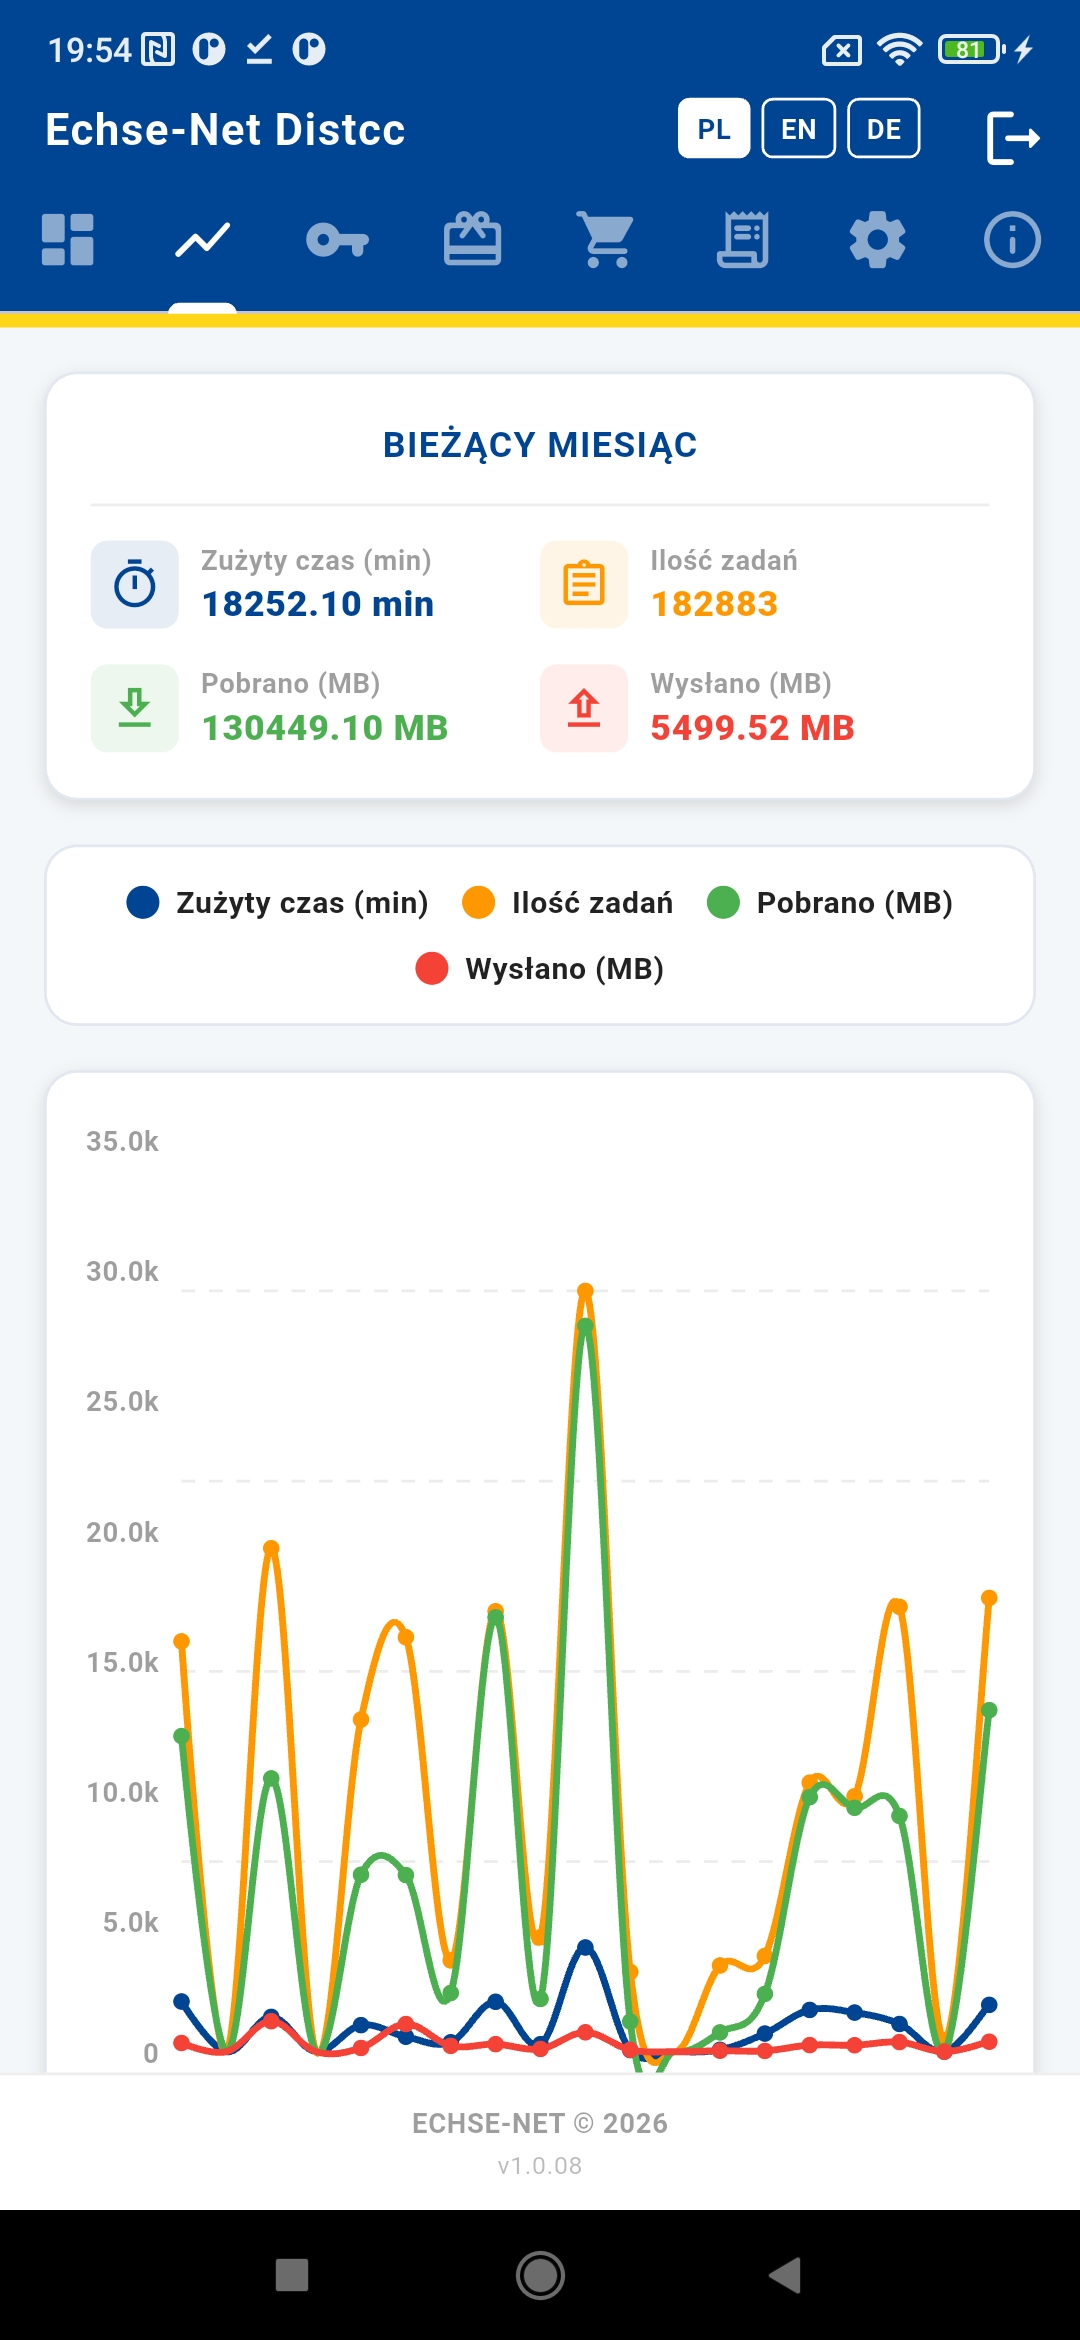1080x2340 pixels.
Task: Open the dashboard grid tab
Action: point(68,240)
